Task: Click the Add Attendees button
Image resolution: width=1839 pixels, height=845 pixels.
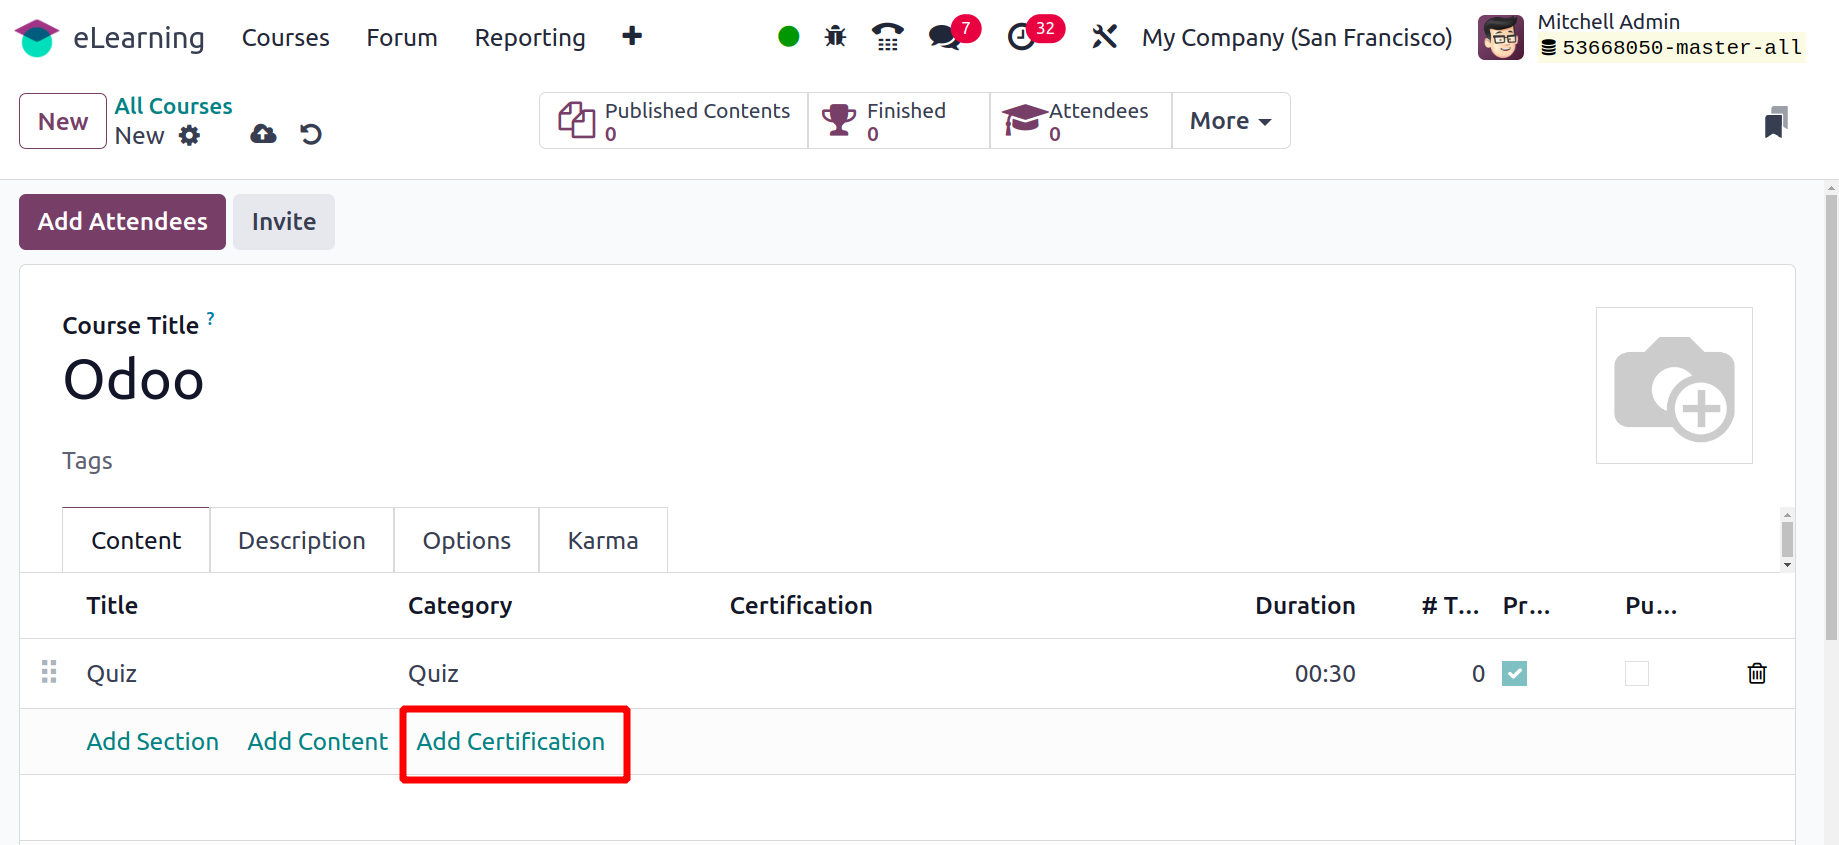Action: (122, 222)
